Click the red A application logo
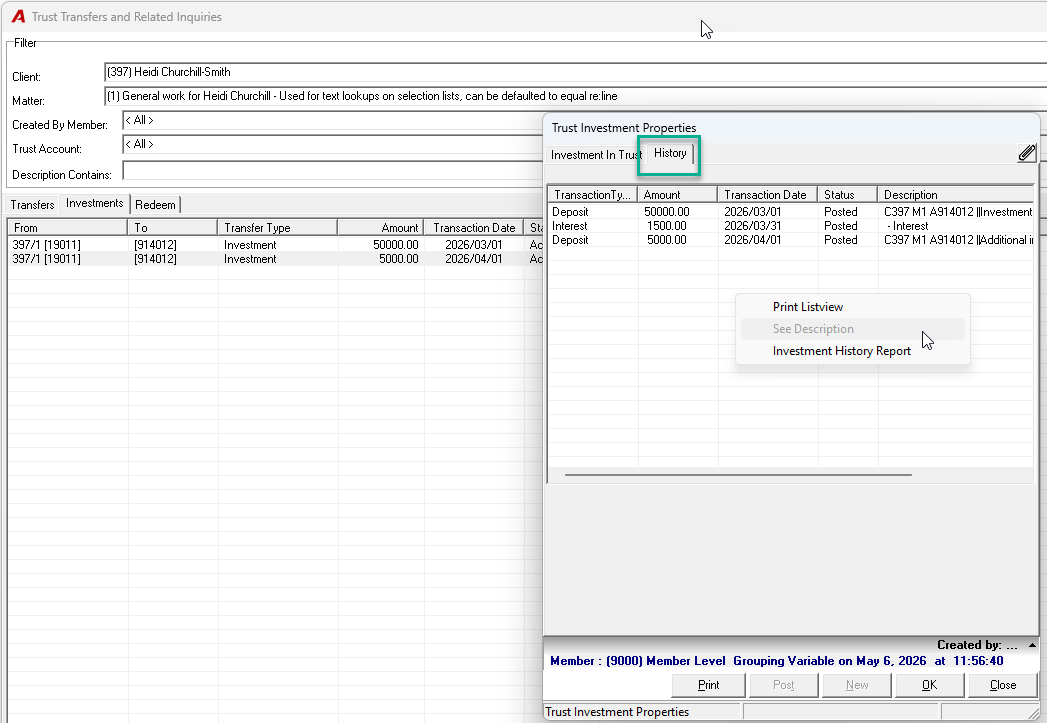 point(18,17)
